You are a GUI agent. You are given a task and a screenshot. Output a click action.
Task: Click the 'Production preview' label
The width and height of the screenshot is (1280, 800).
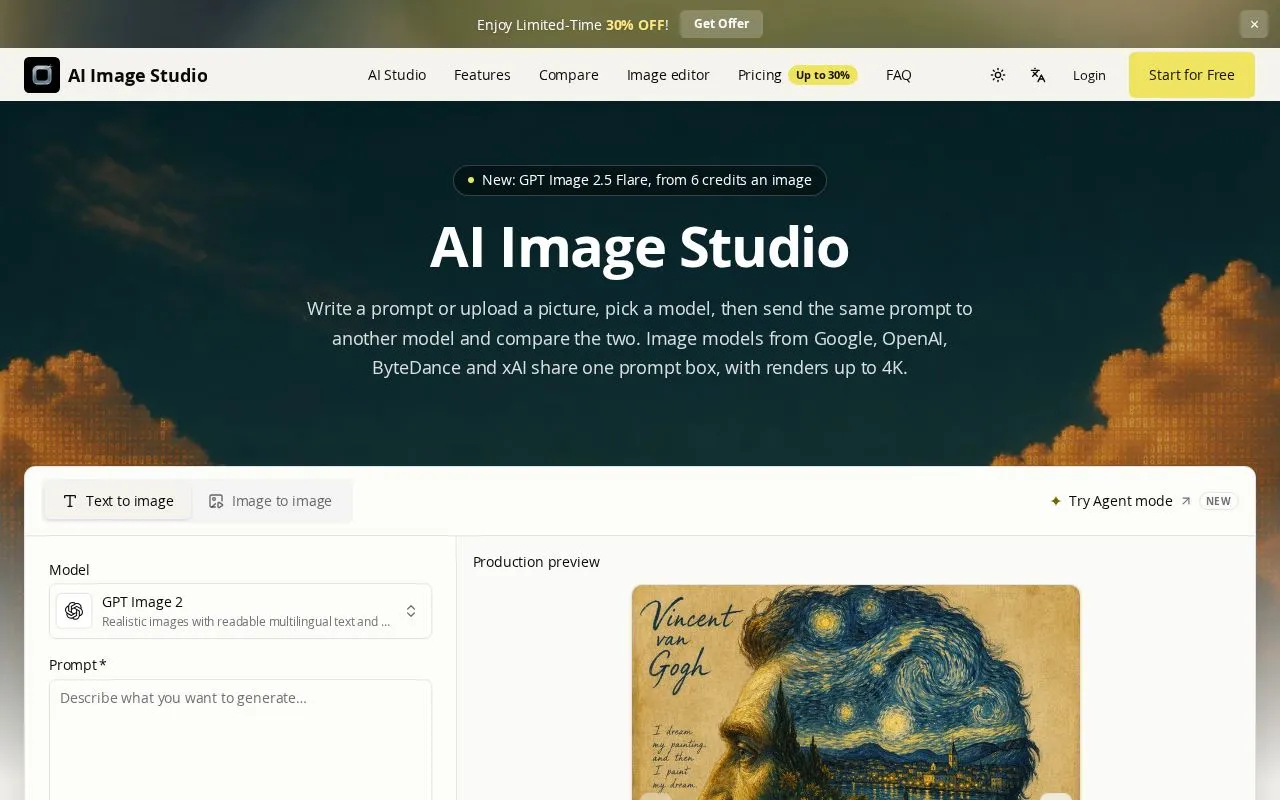pyautogui.click(x=536, y=562)
